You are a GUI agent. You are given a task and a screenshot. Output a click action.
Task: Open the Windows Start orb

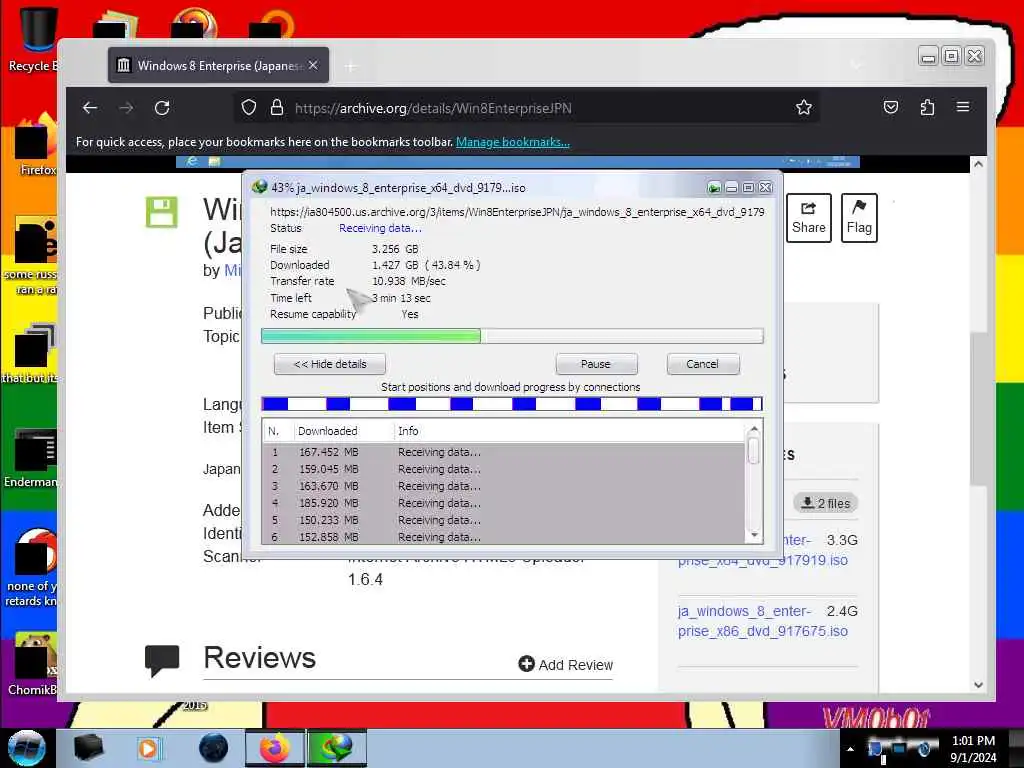(x=26, y=748)
